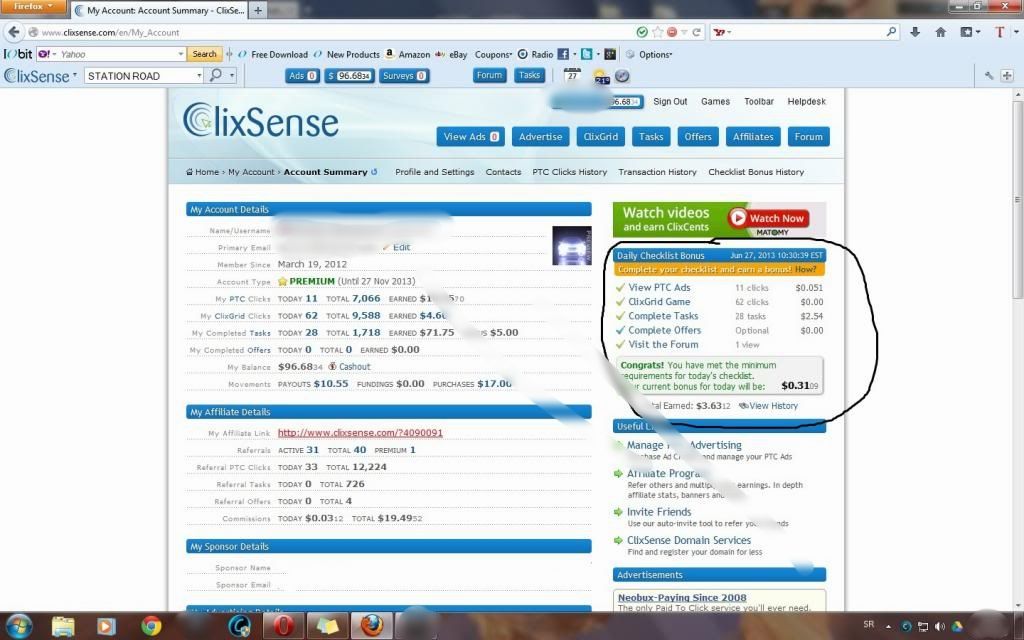Click the ClixSense toolbar Surveys button
The width and height of the screenshot is (1024, 640).
click(404, 76)
